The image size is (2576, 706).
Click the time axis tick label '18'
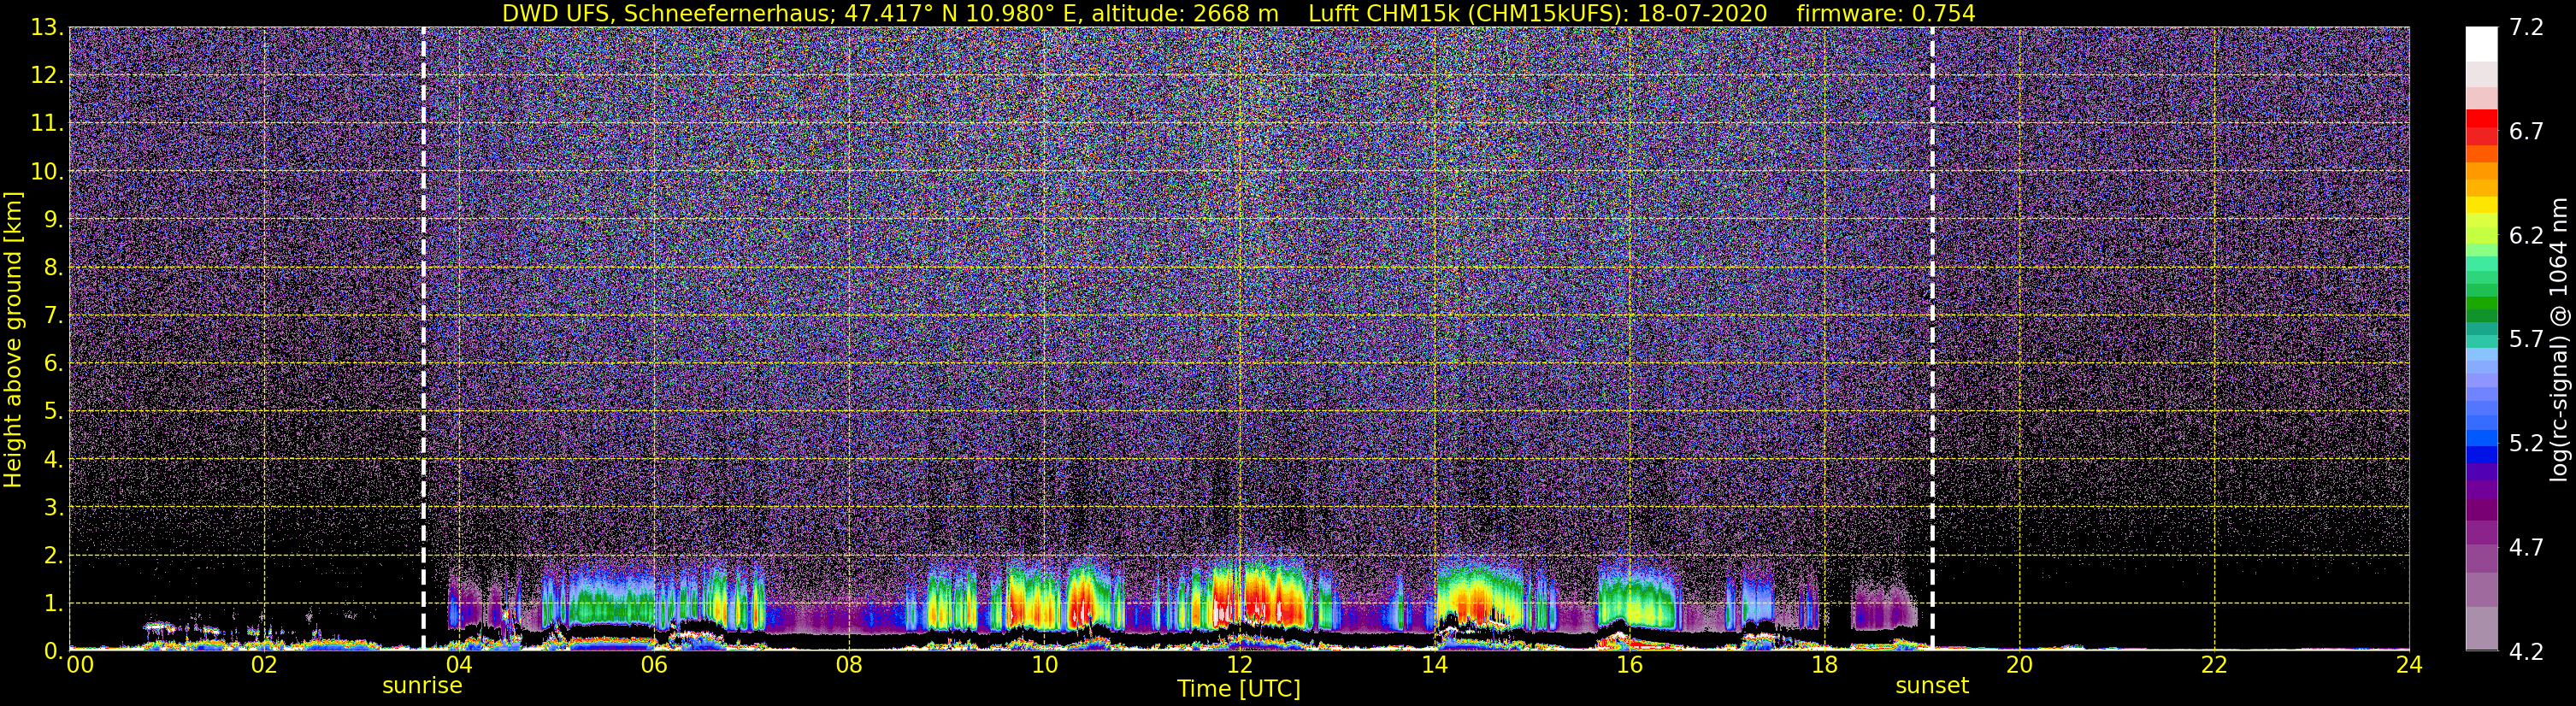click(1824, 666)
